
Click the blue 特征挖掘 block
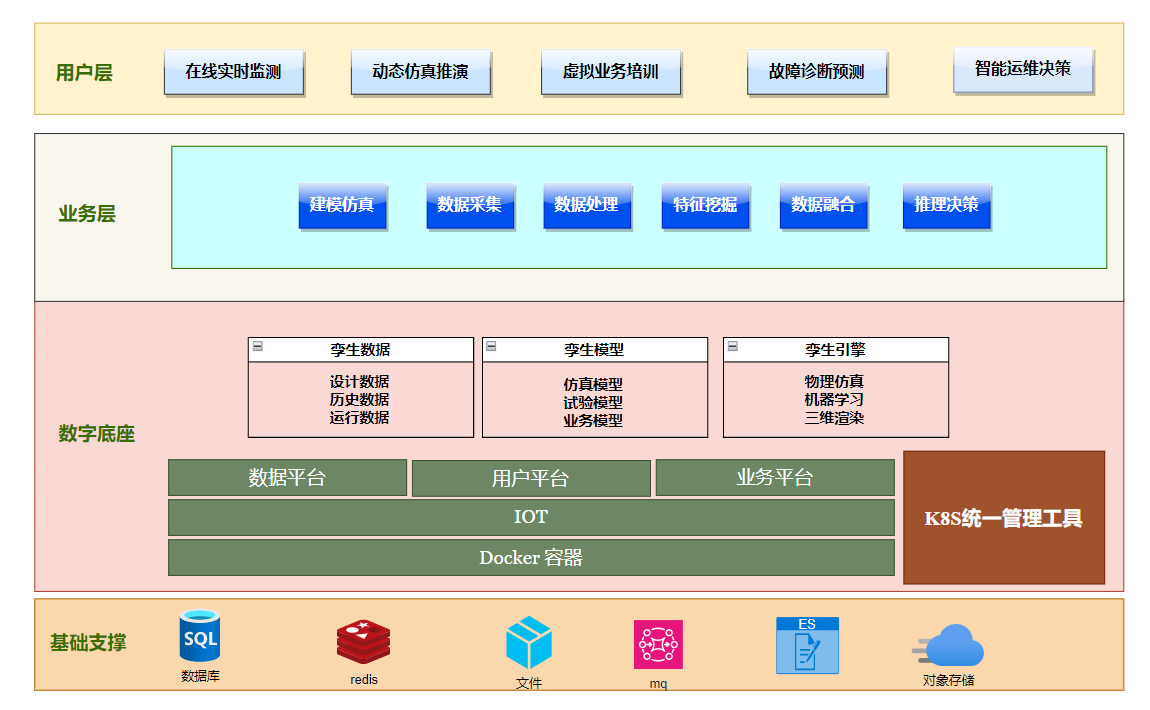[x=706, y=206]
